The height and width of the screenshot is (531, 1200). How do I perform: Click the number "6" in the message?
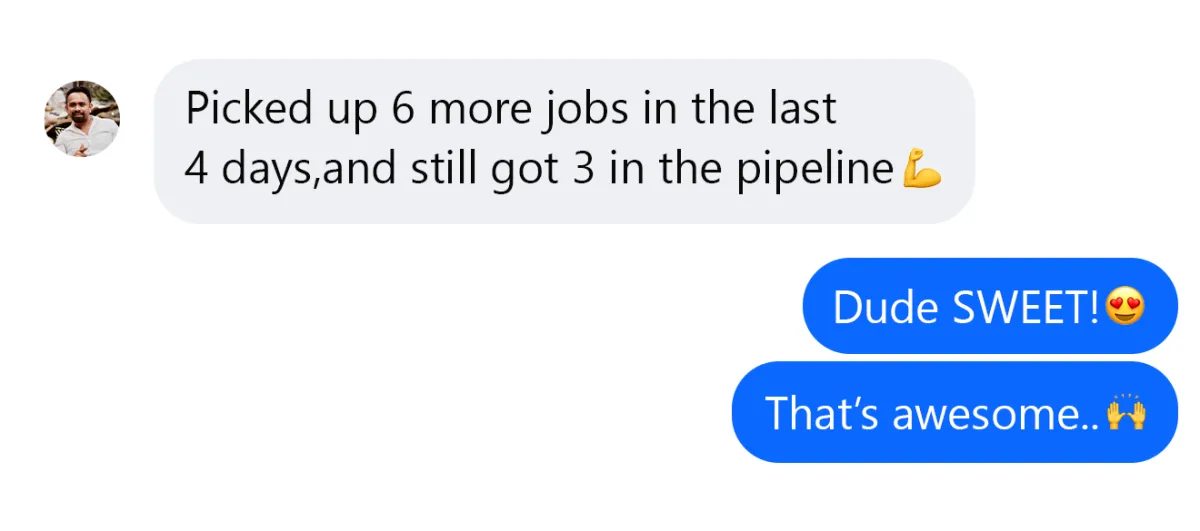[x=402, y=109]
